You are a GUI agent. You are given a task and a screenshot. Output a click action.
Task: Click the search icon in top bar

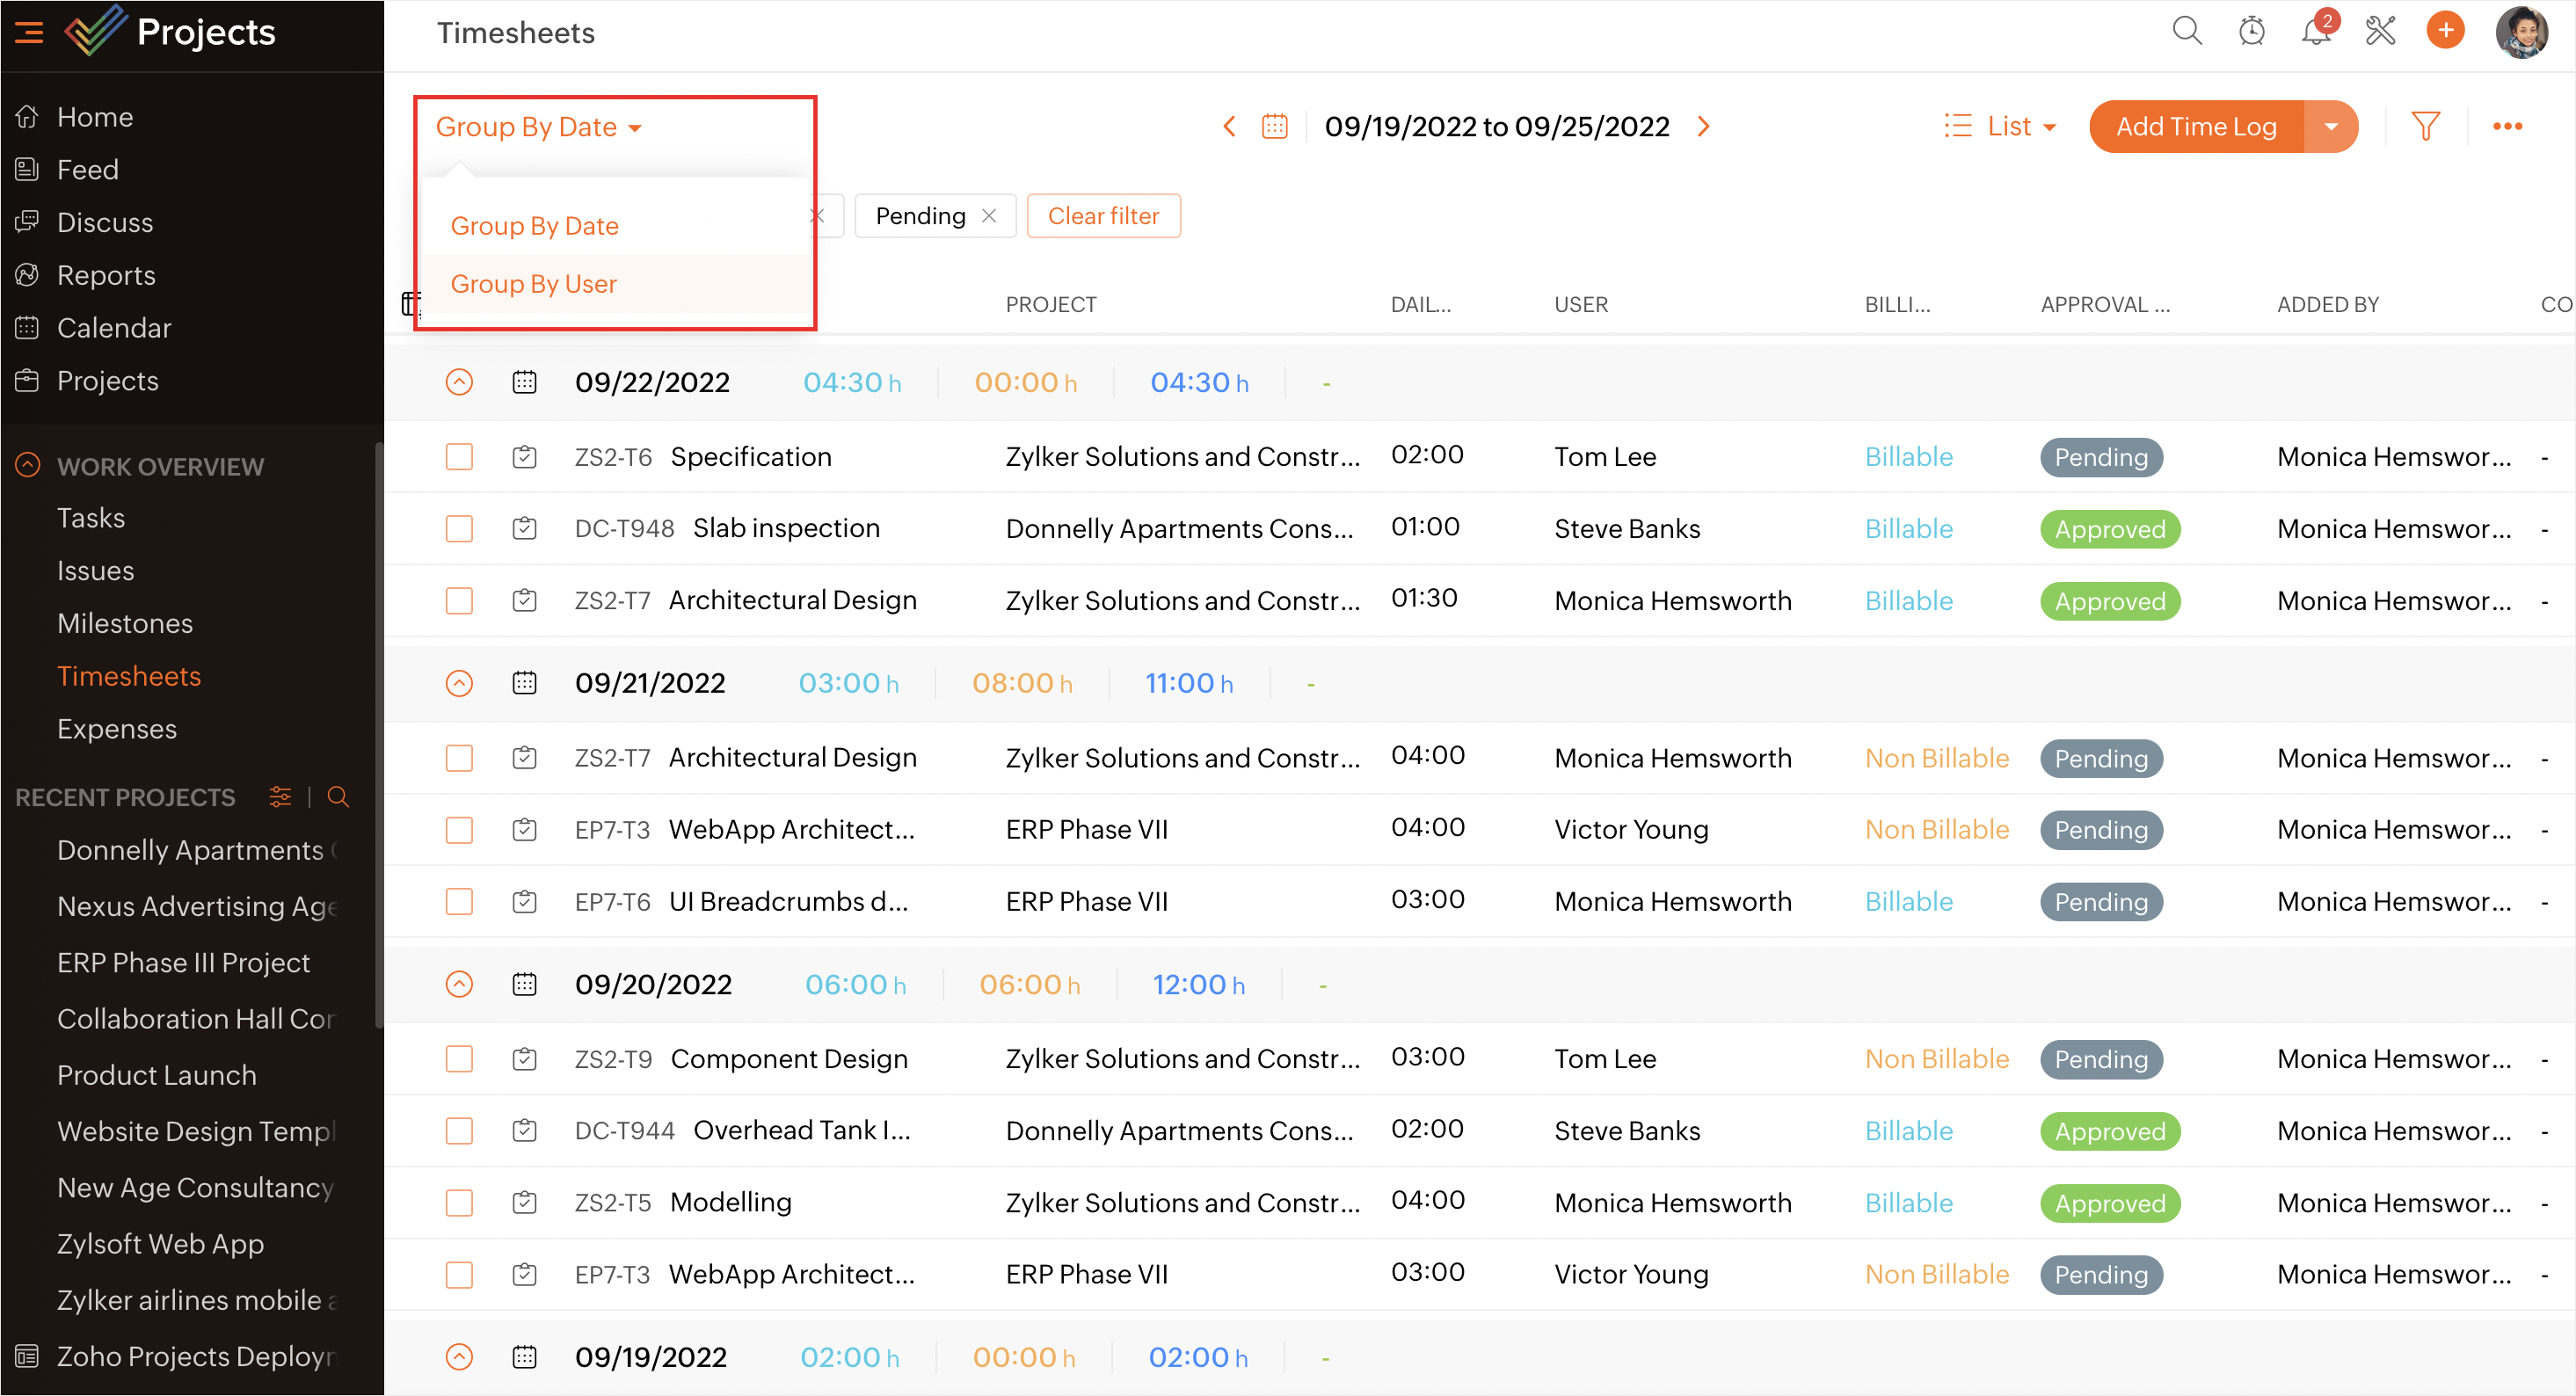pos(2187,31)
